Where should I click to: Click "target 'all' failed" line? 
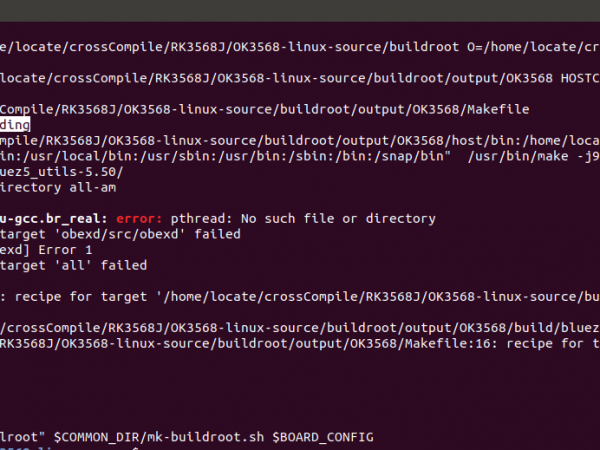tap(74, 265)
